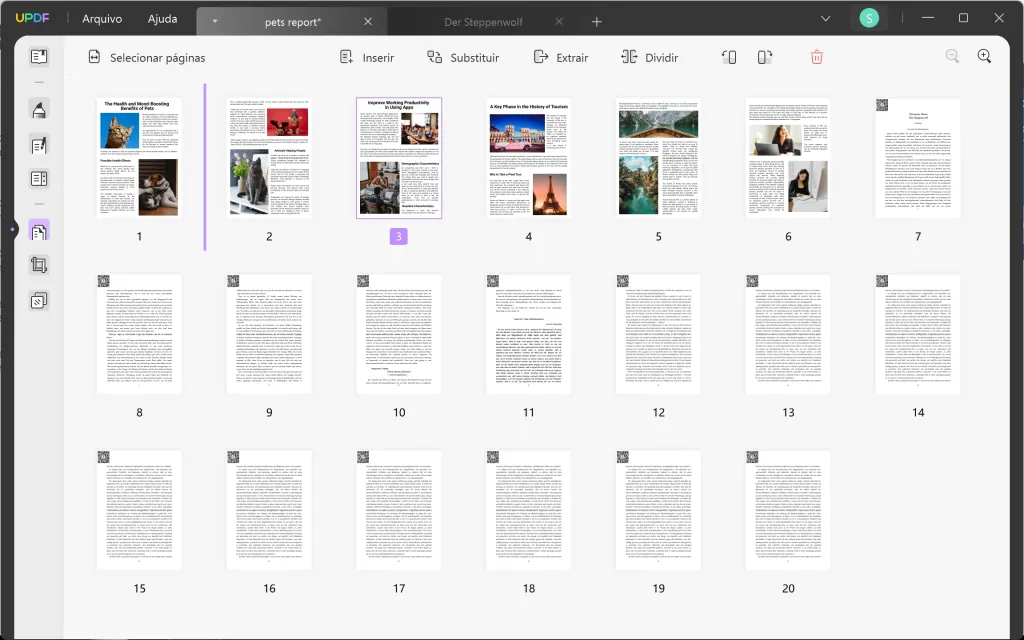Viewport: 1024px width, 640px height.
Task: Select page 18 thumbnail
Action: click(x=528, y=510)
